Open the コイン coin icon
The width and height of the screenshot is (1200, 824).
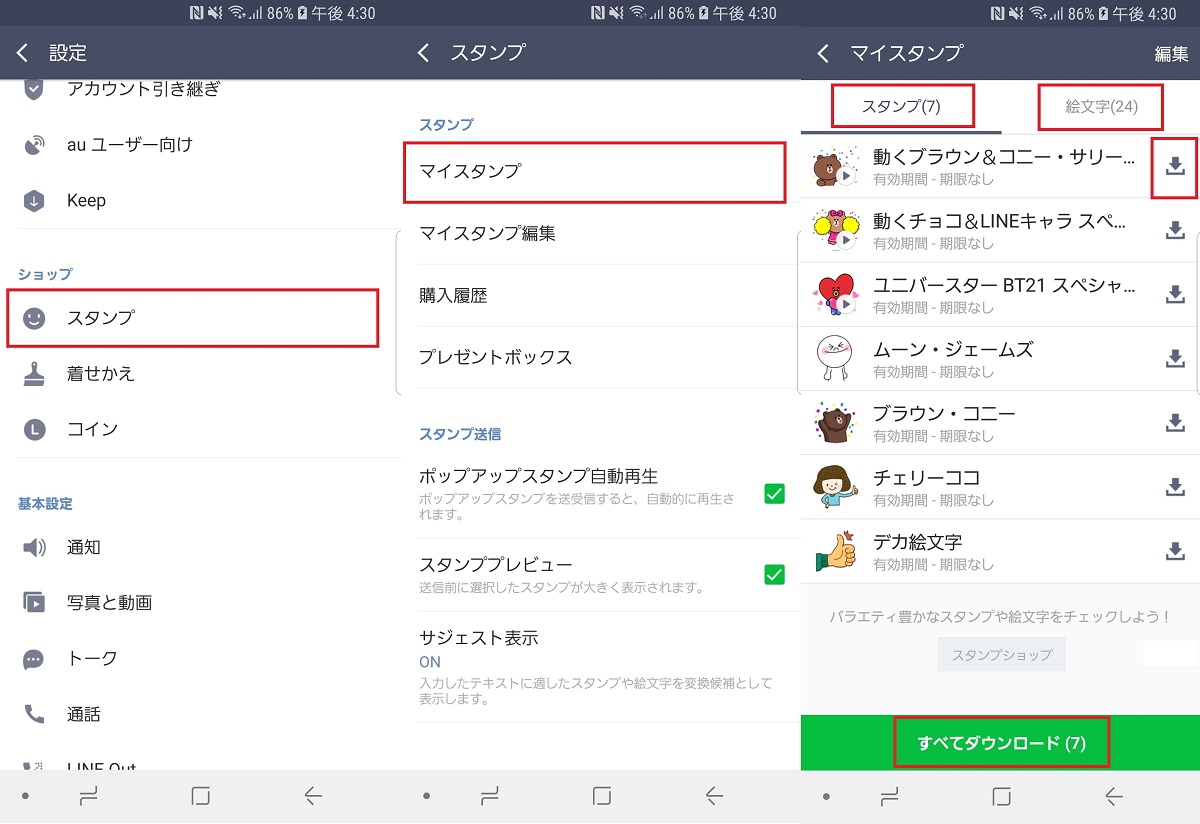tap(34, 429)
